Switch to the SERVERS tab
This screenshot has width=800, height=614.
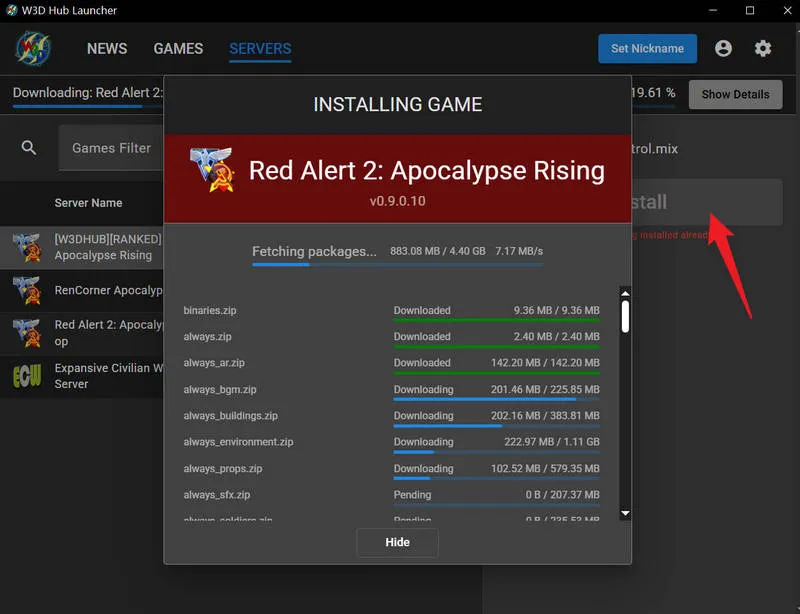pos(260,48)
